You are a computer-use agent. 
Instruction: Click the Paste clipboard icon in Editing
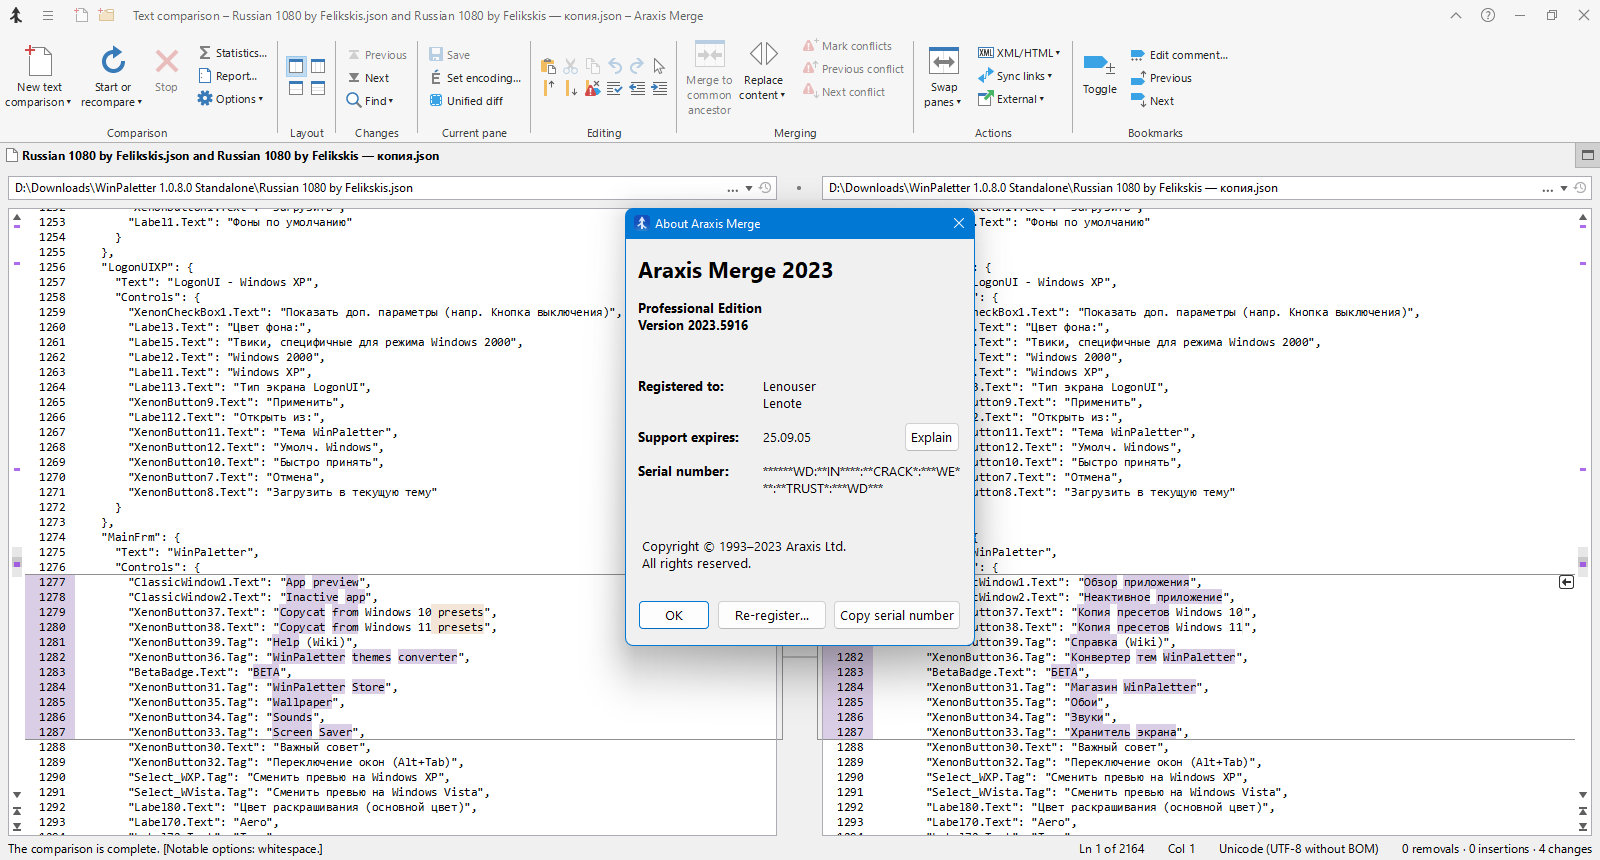click(548, 66)
